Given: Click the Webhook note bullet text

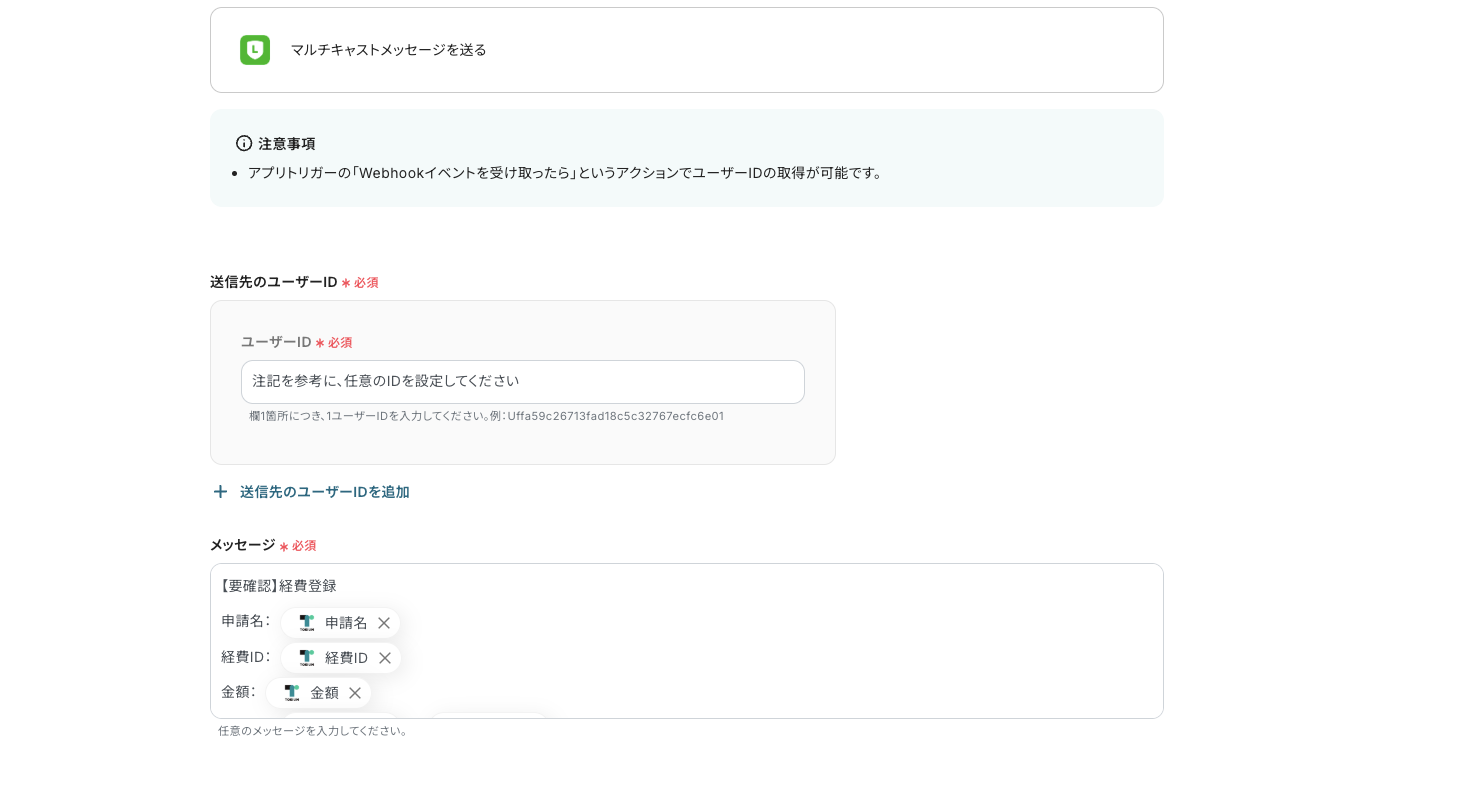Looking at the screenshot, I should 566,173.
